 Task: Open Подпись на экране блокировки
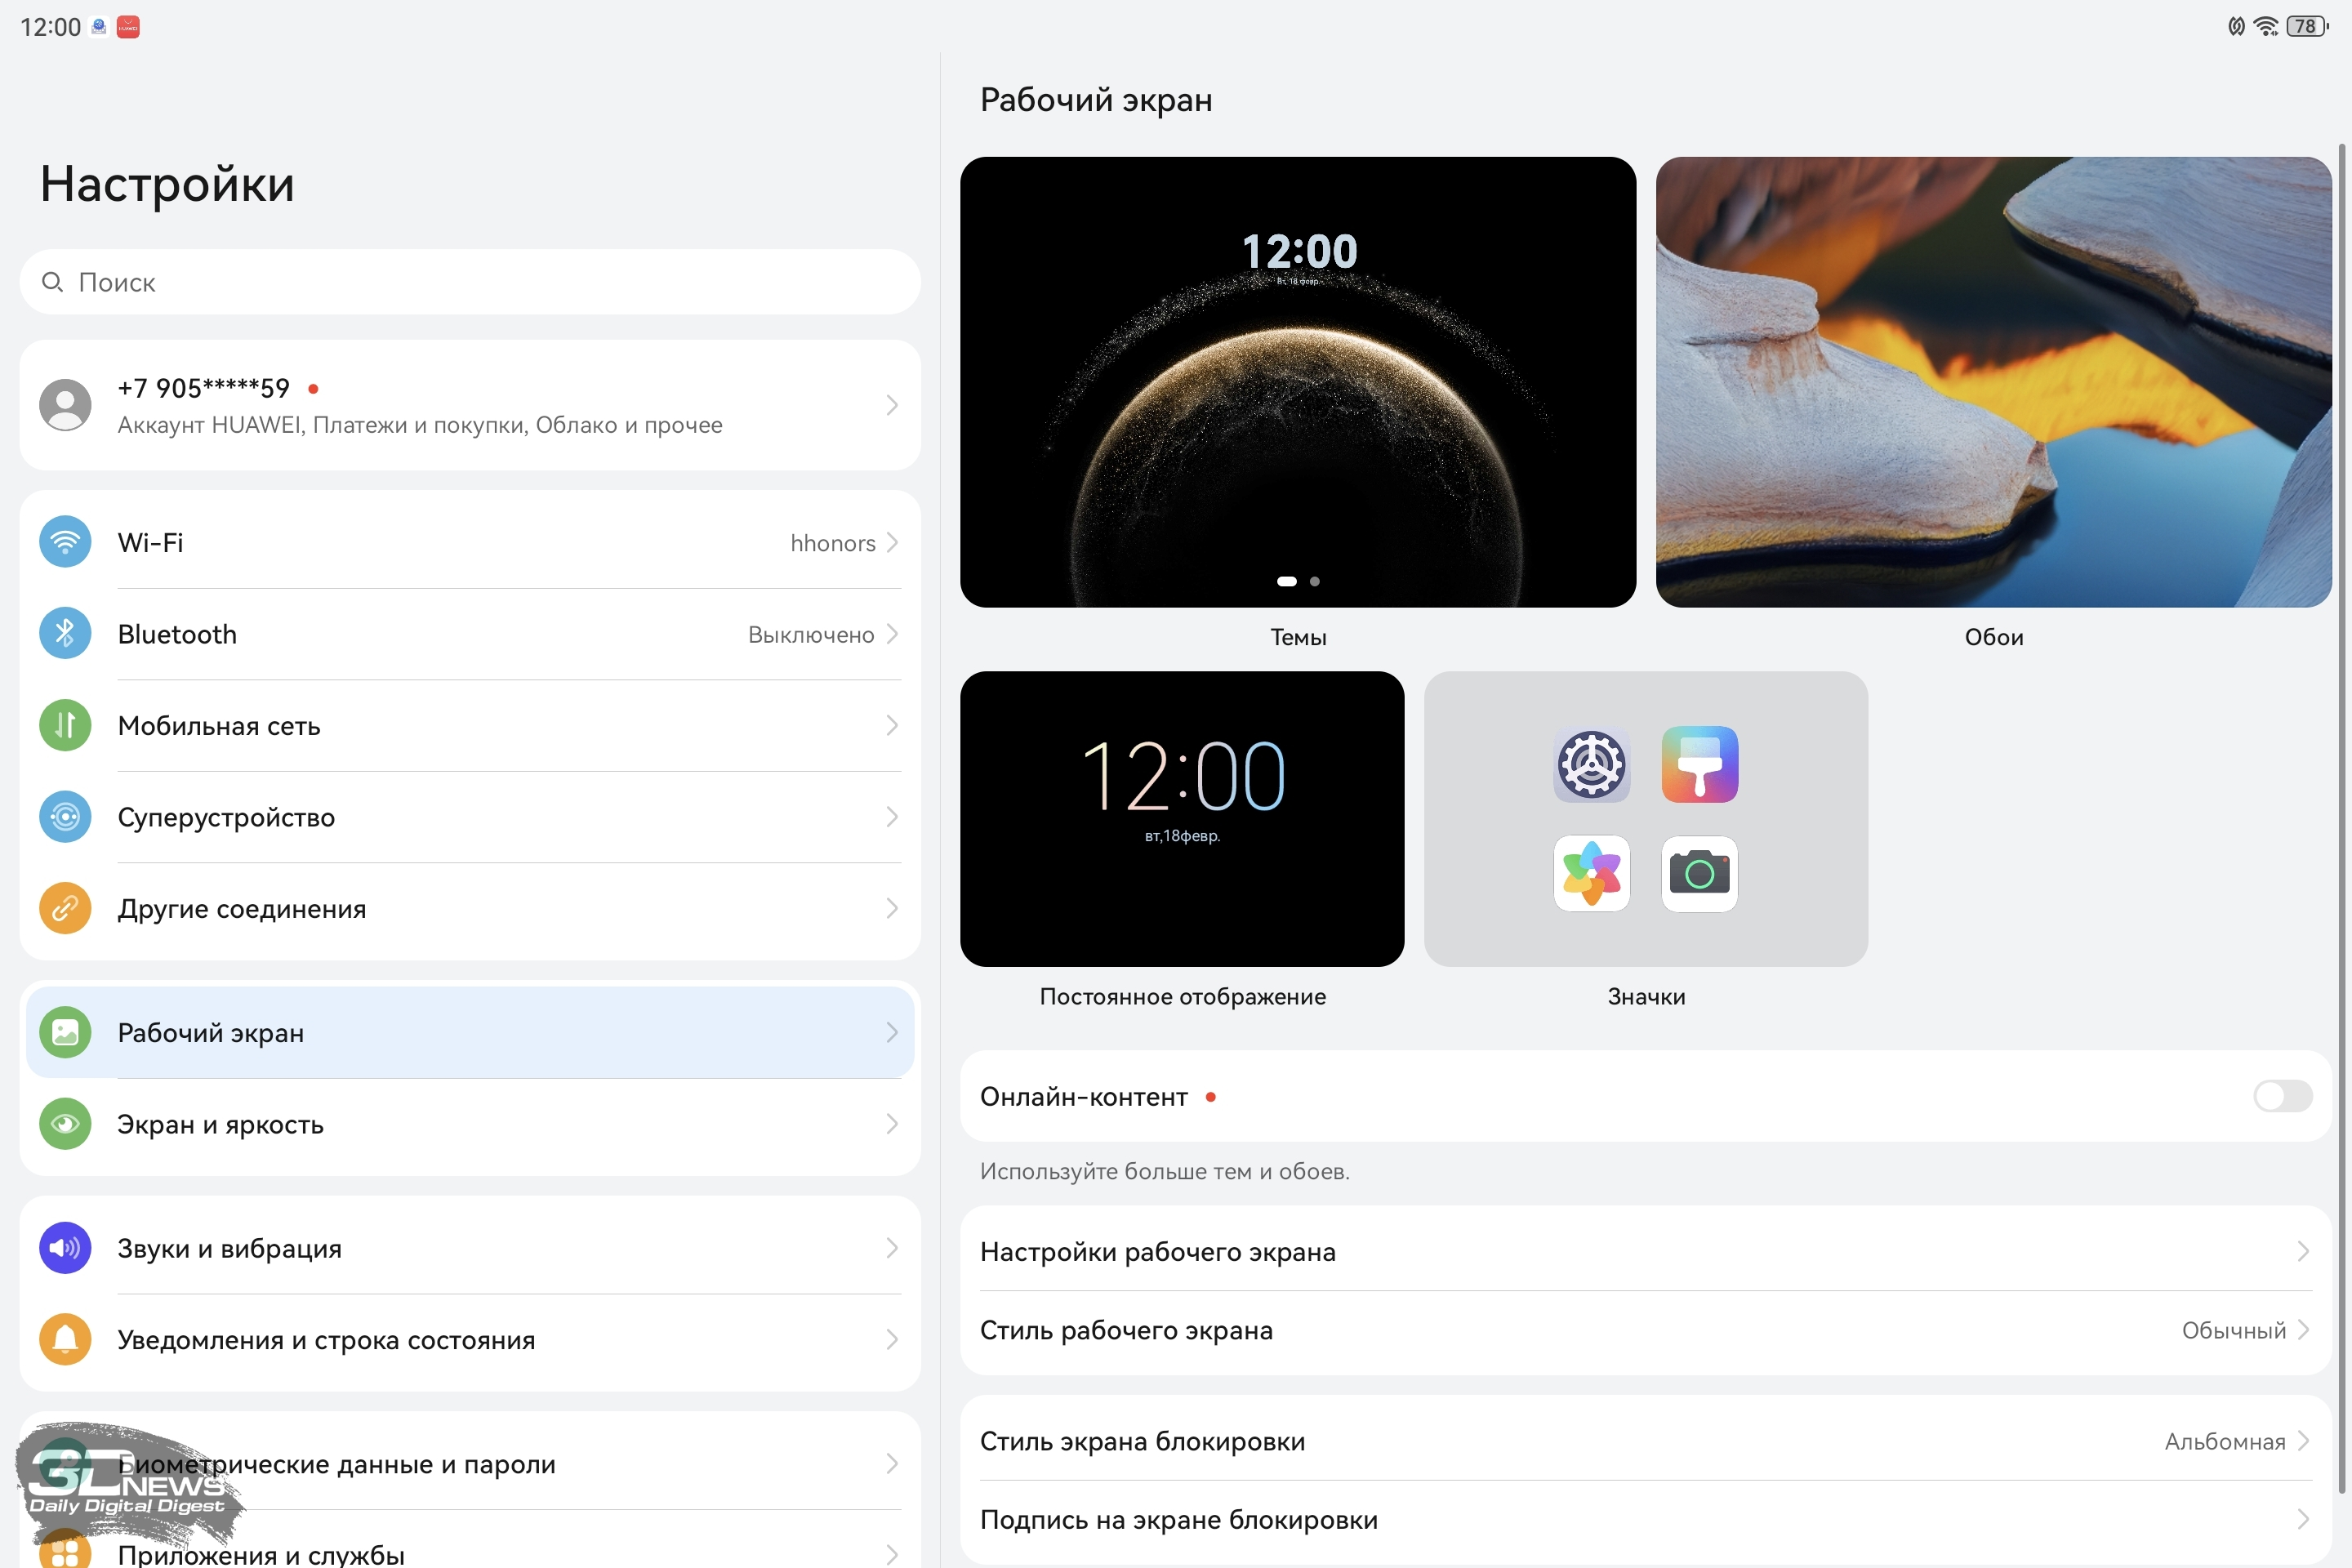(x=1646, y=1519)
